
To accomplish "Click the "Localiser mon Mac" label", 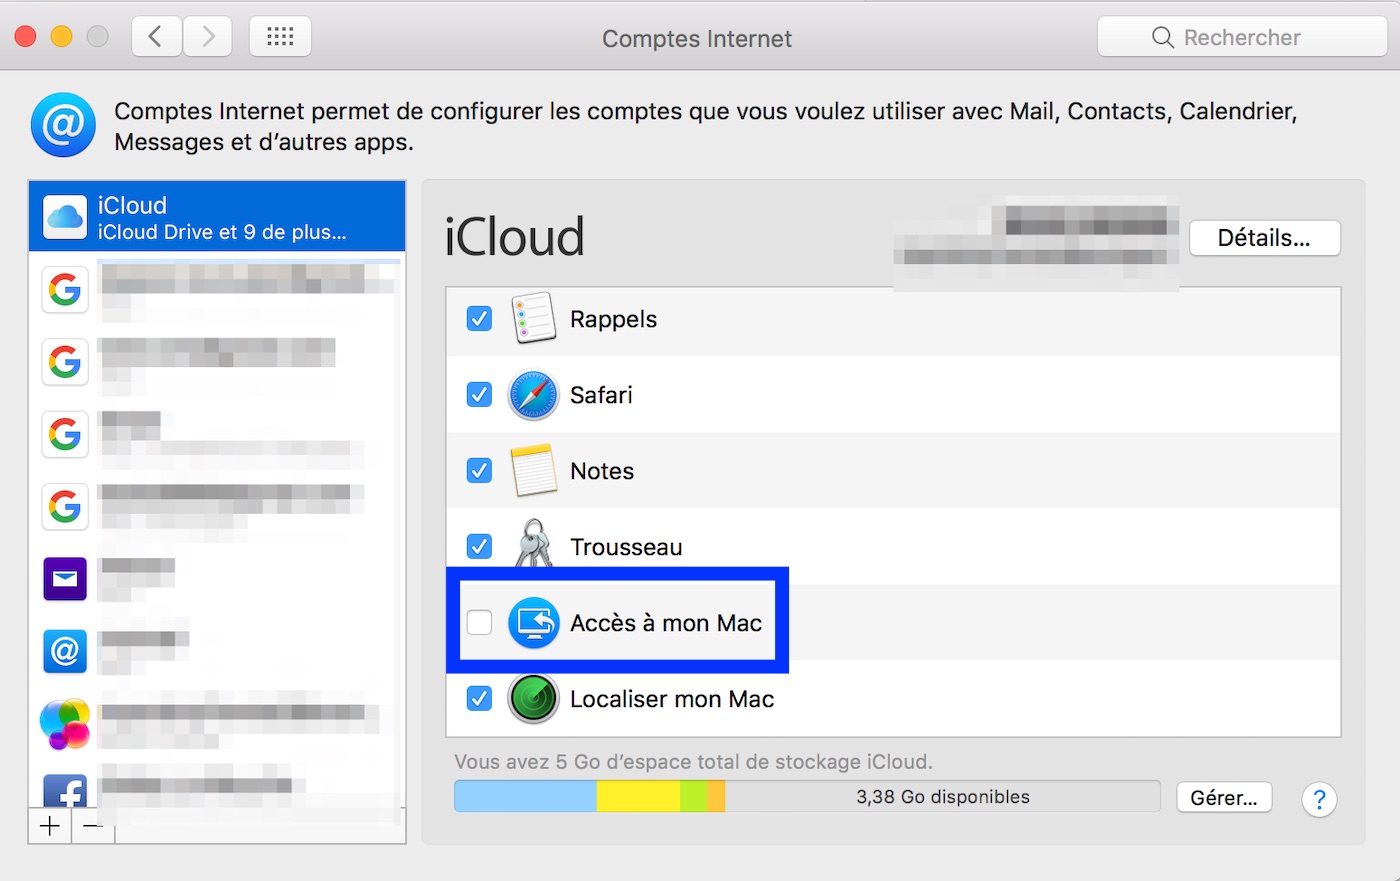I will click(x=672, y=699).
